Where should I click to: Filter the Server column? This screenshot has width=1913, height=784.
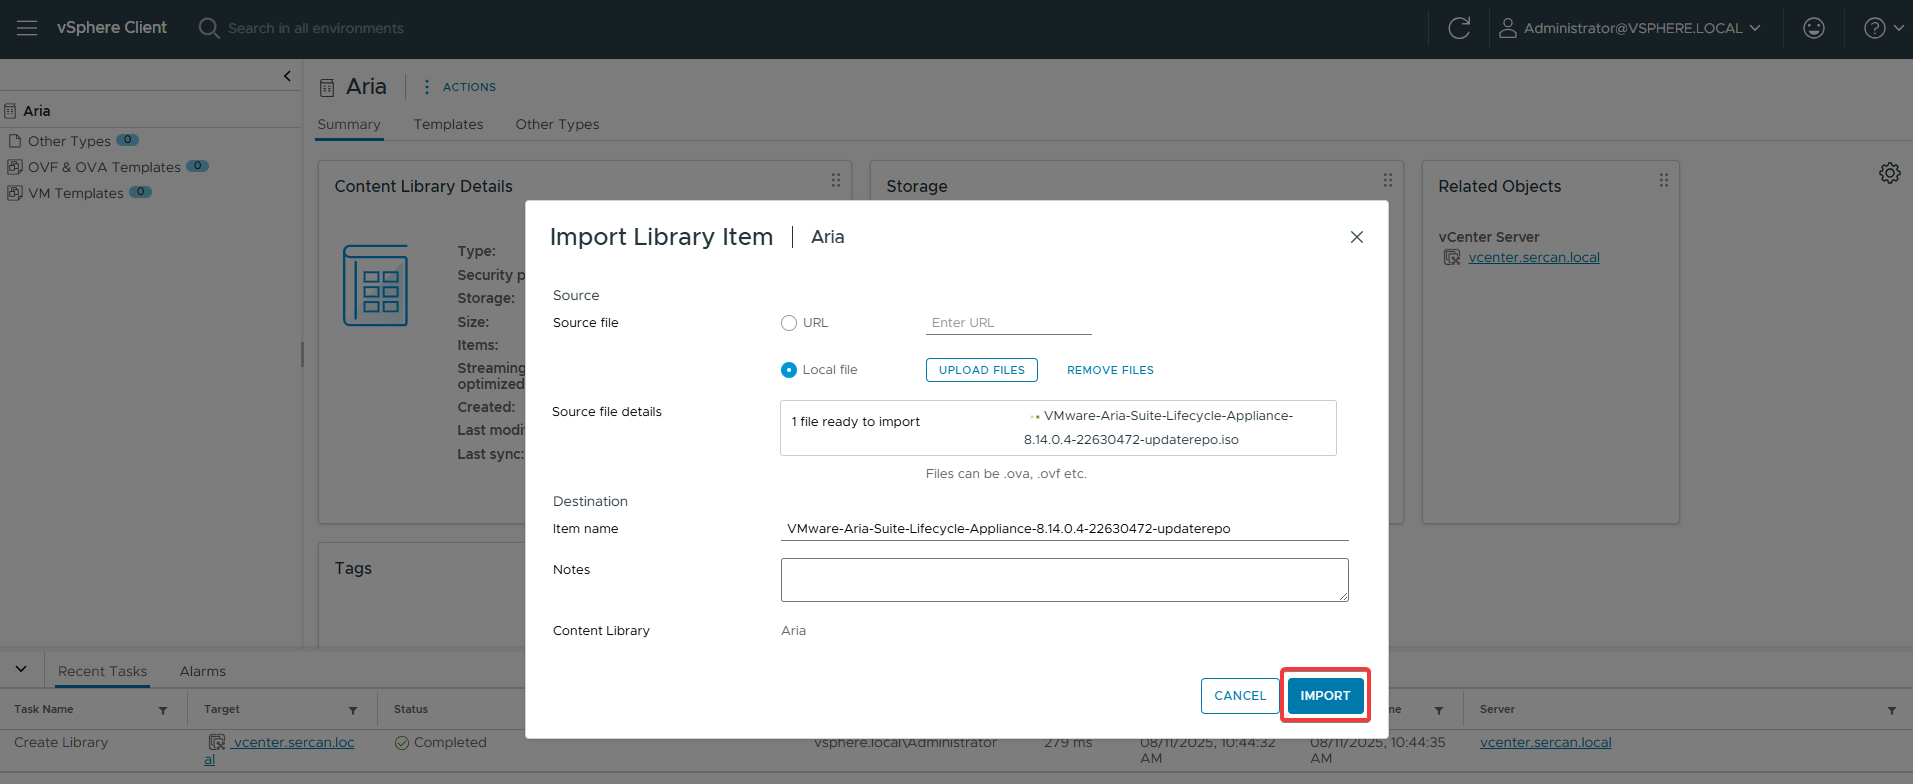(1892, 710)
